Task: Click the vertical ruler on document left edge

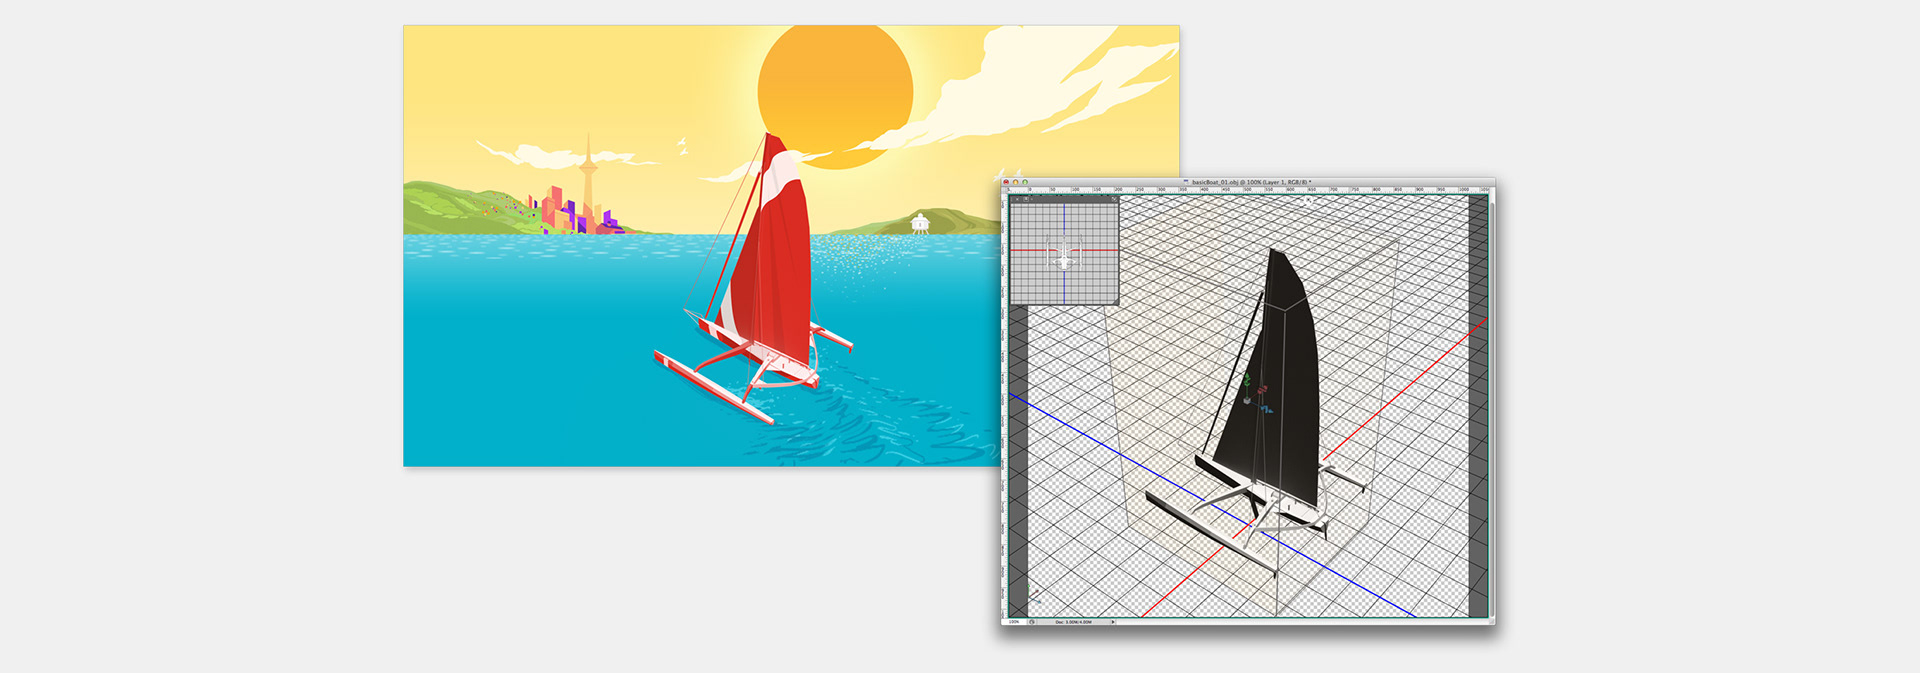Action: click(x=1004, y=405)
